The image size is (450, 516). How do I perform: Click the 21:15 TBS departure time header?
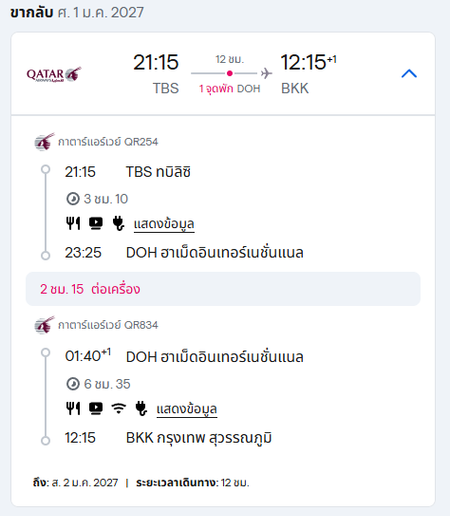pos(156,74)
